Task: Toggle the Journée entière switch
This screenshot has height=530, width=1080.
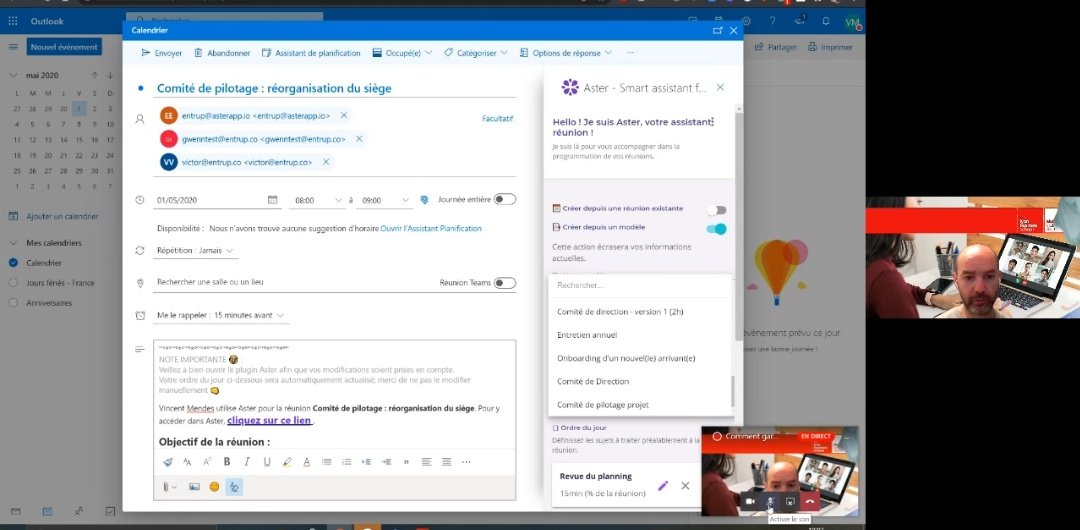Action: (x=504, y=199)
